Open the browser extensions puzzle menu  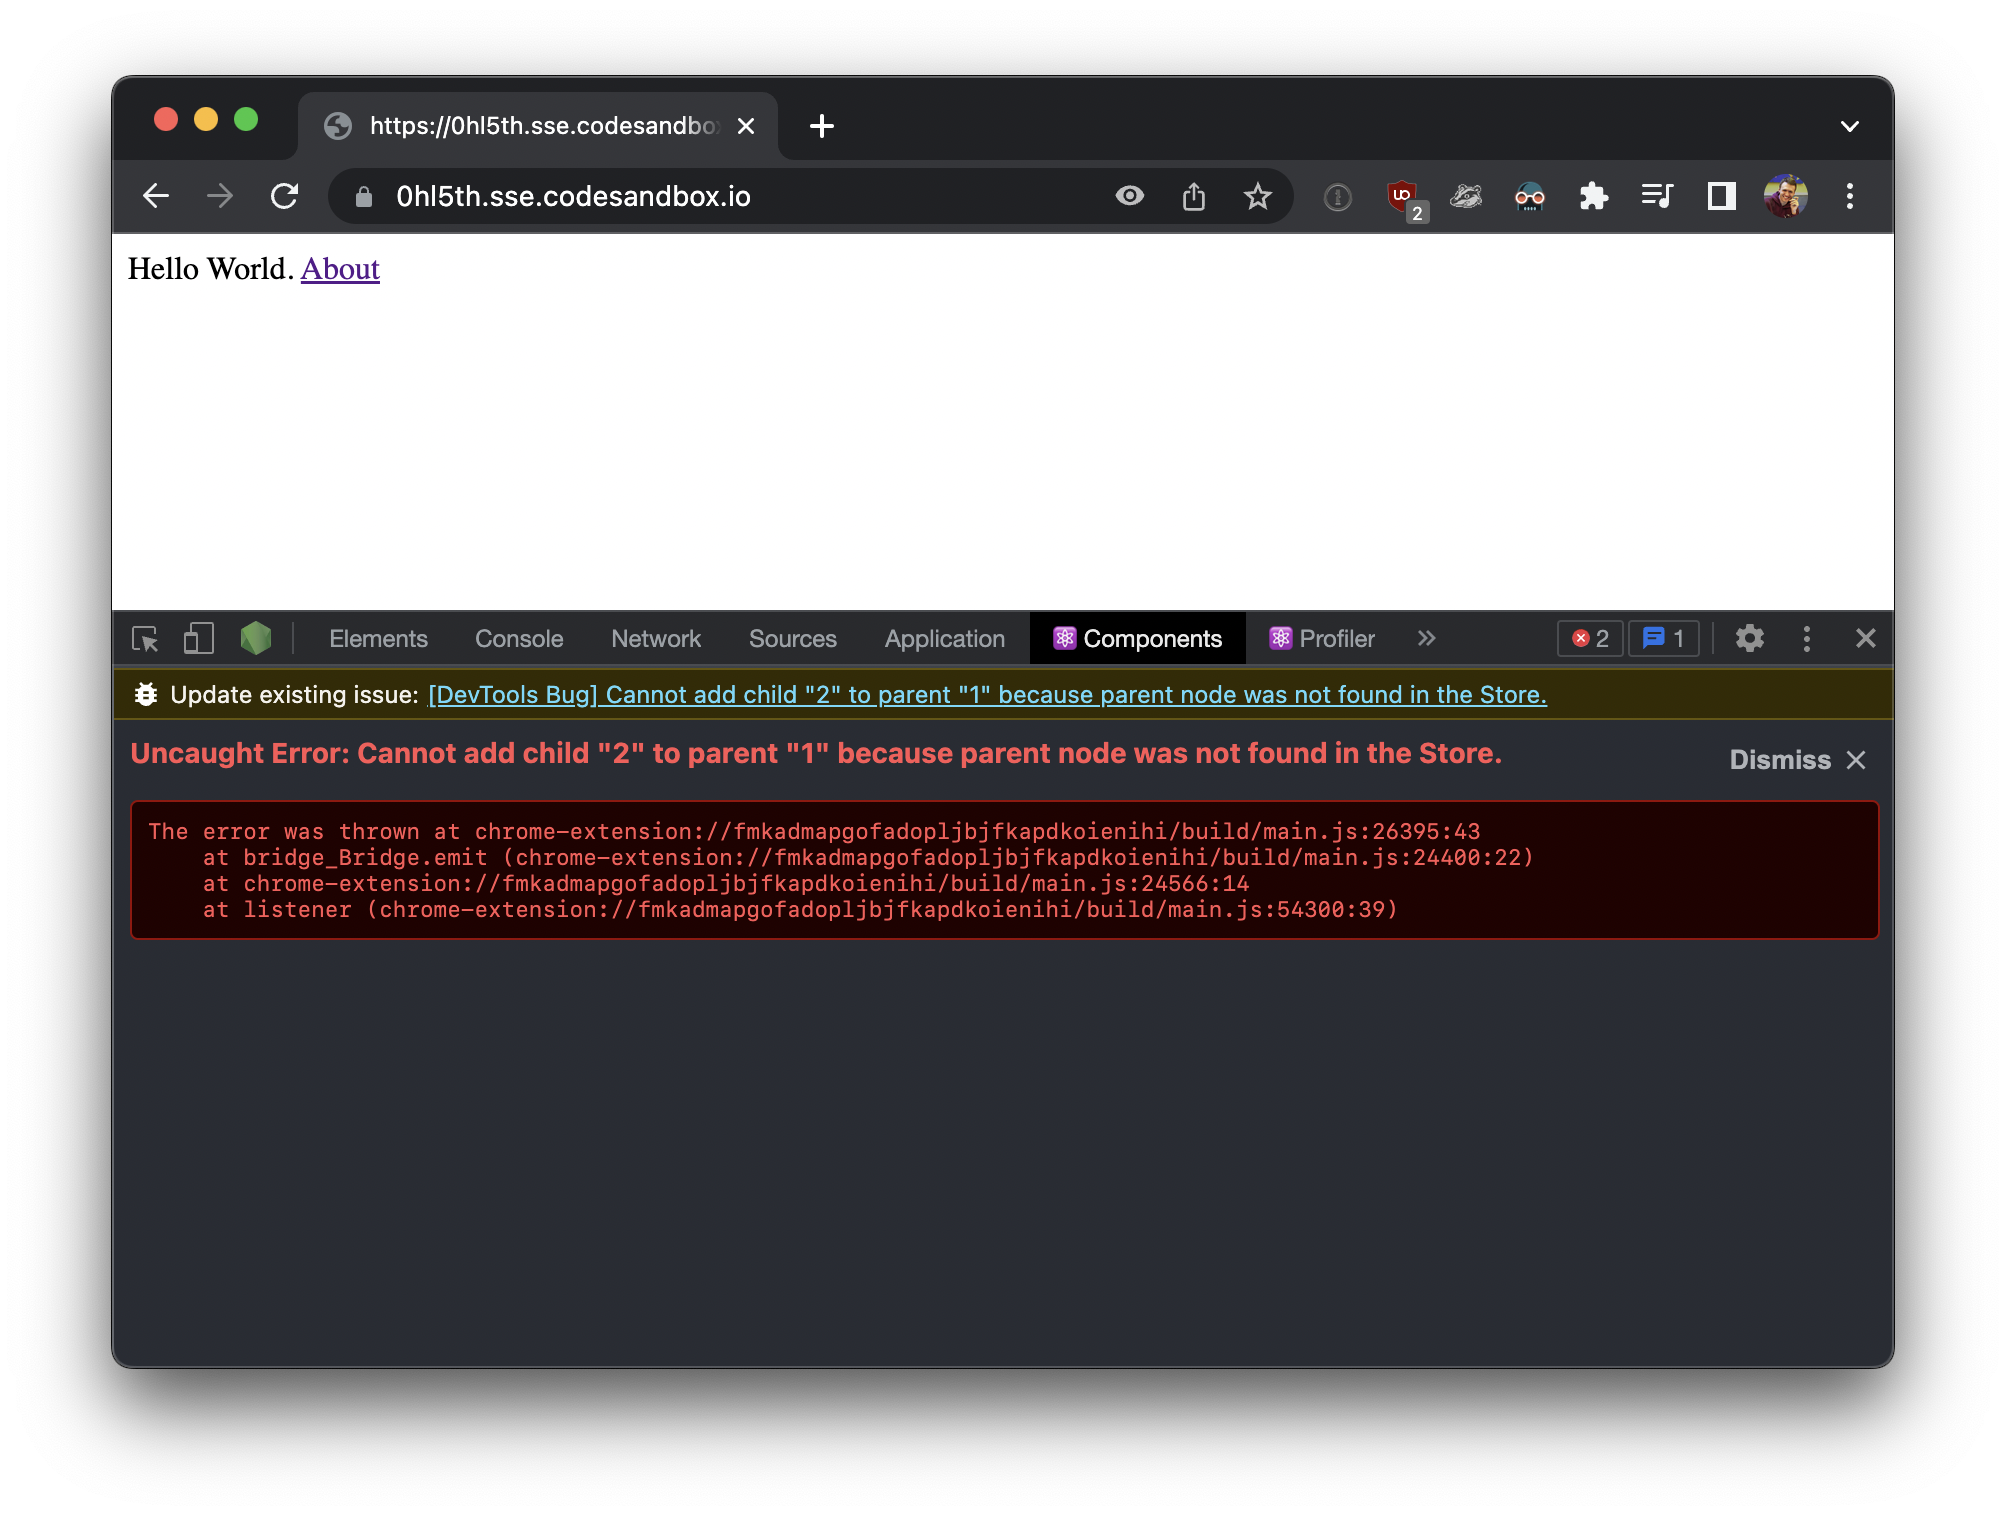pyautogui.click(x=1593, y=196)
